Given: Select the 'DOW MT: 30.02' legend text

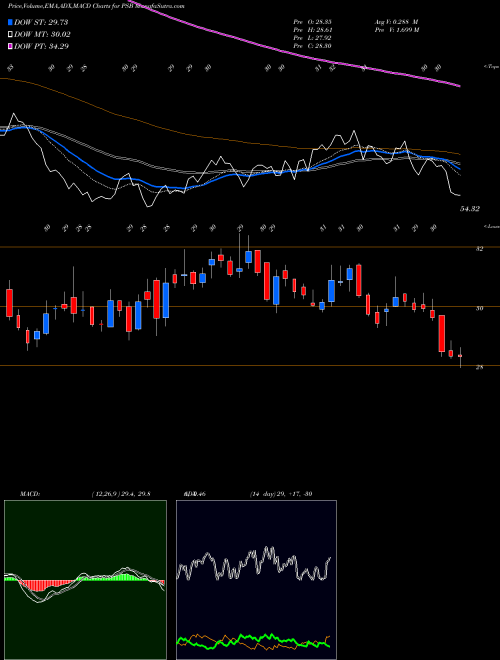Looking at the screenshot, I should [x=42, y=35].
